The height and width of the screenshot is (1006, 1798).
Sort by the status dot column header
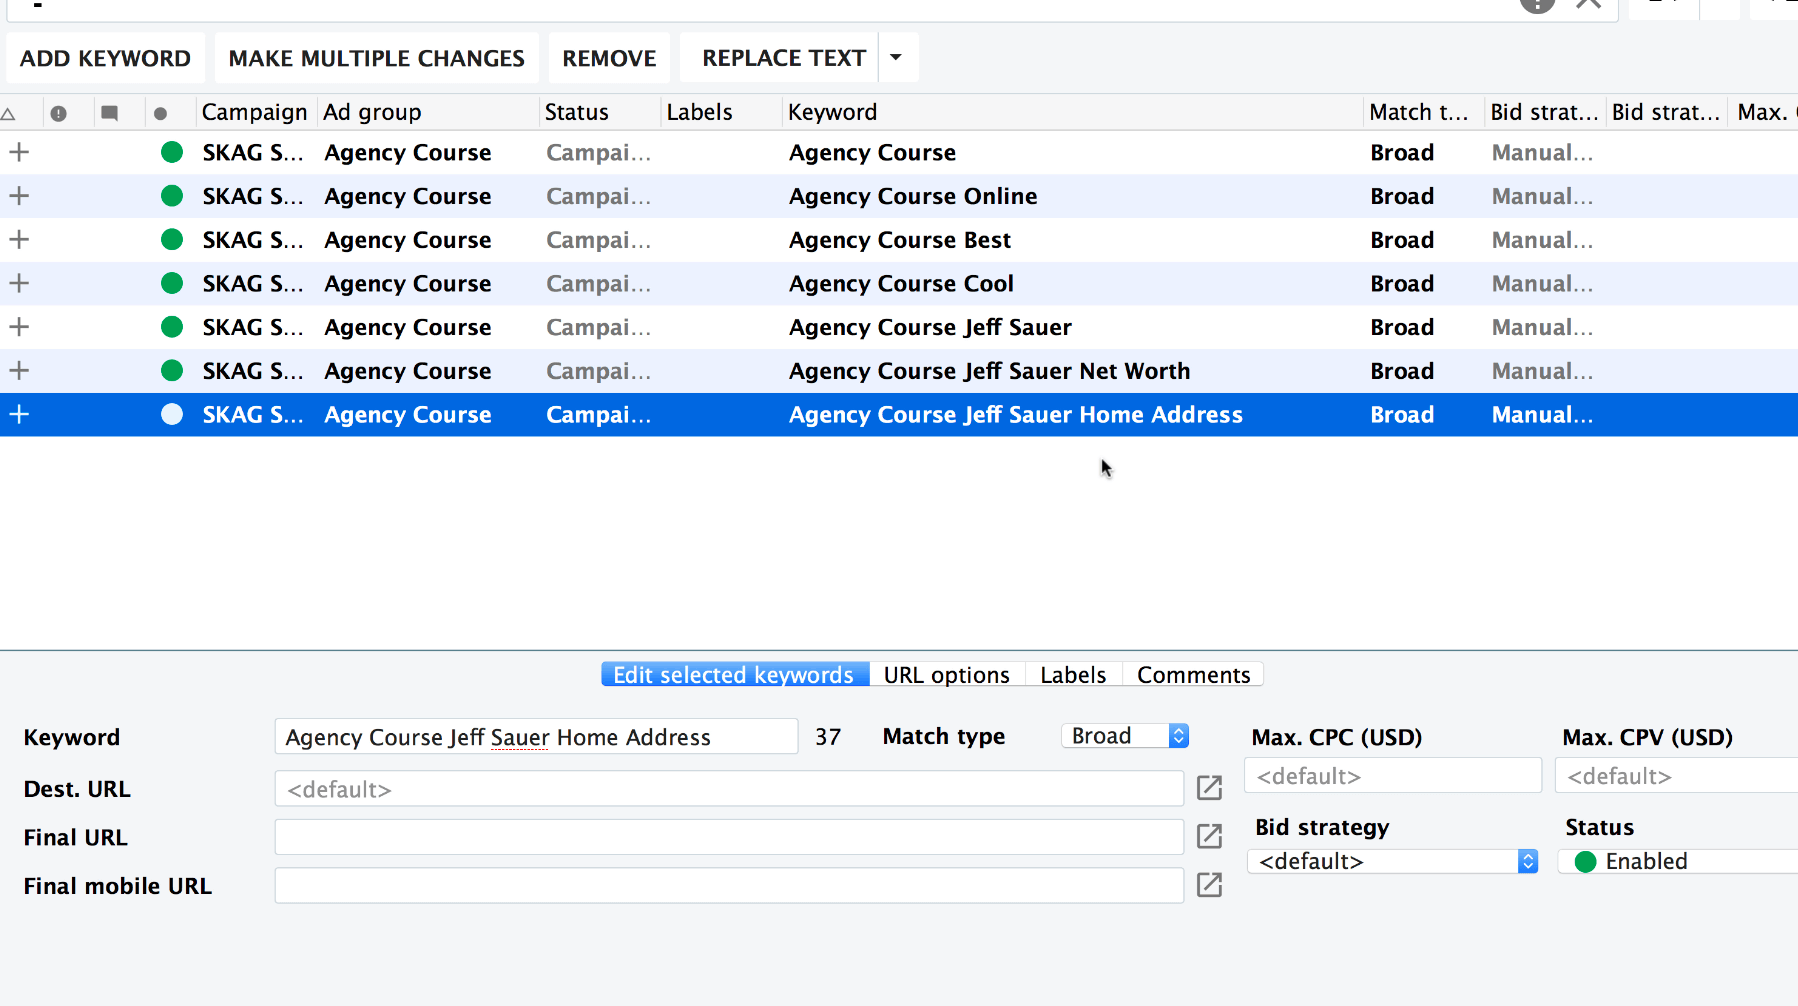tap(160, 113)
